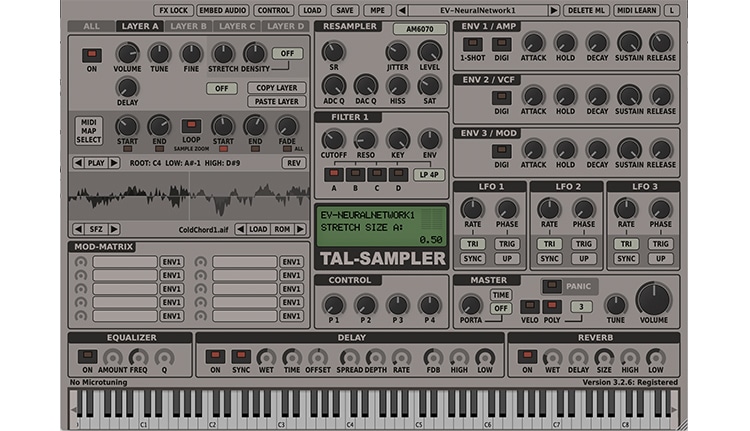The image size is (750, 431).
Task: Click the Control P 1 knob
Action: (333, 305)
